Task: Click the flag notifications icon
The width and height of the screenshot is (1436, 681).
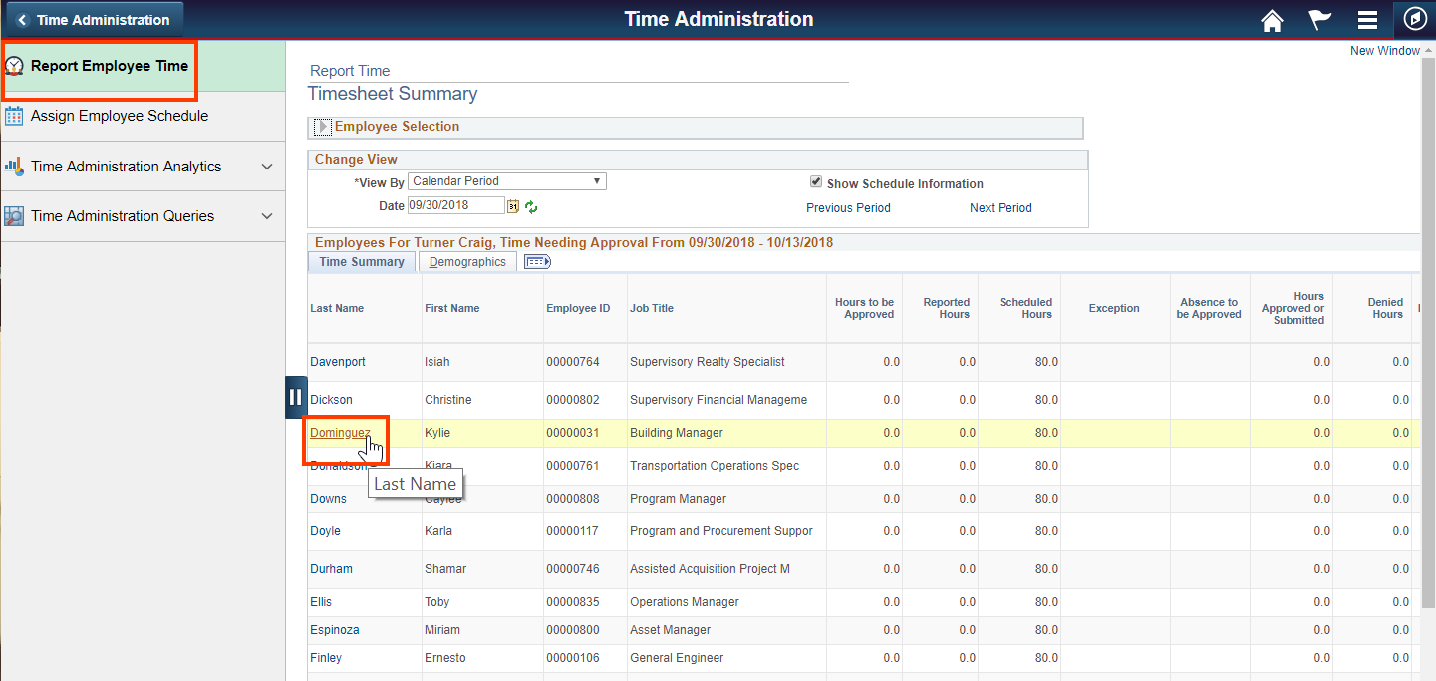Action: click(1318, 19)
